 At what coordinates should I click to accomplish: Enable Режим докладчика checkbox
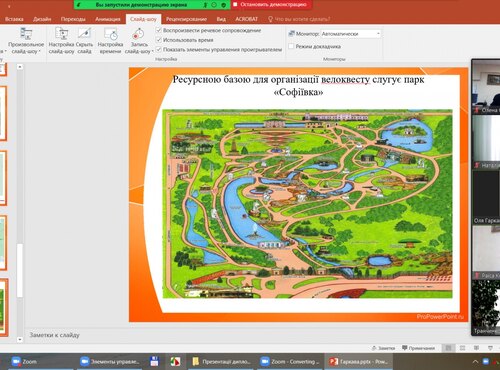pos(291,46)
